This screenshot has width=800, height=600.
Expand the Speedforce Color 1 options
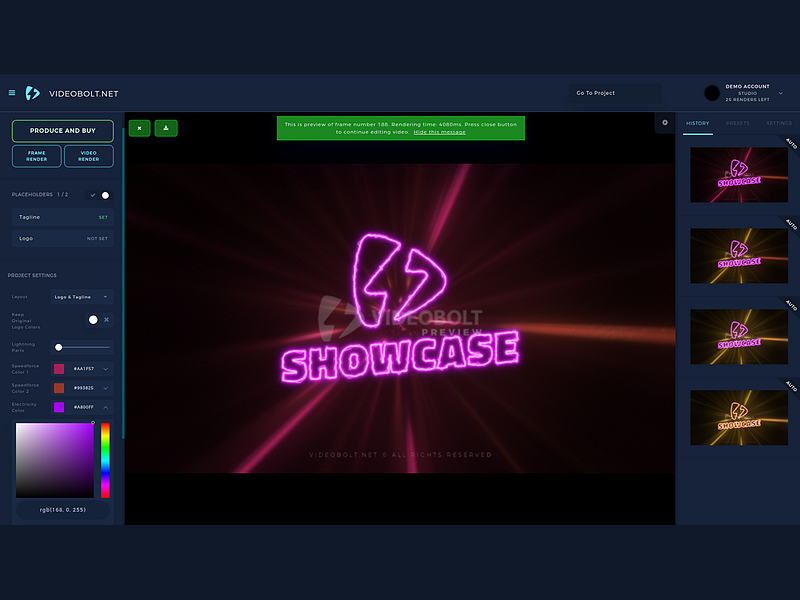[x=105, y=368]
